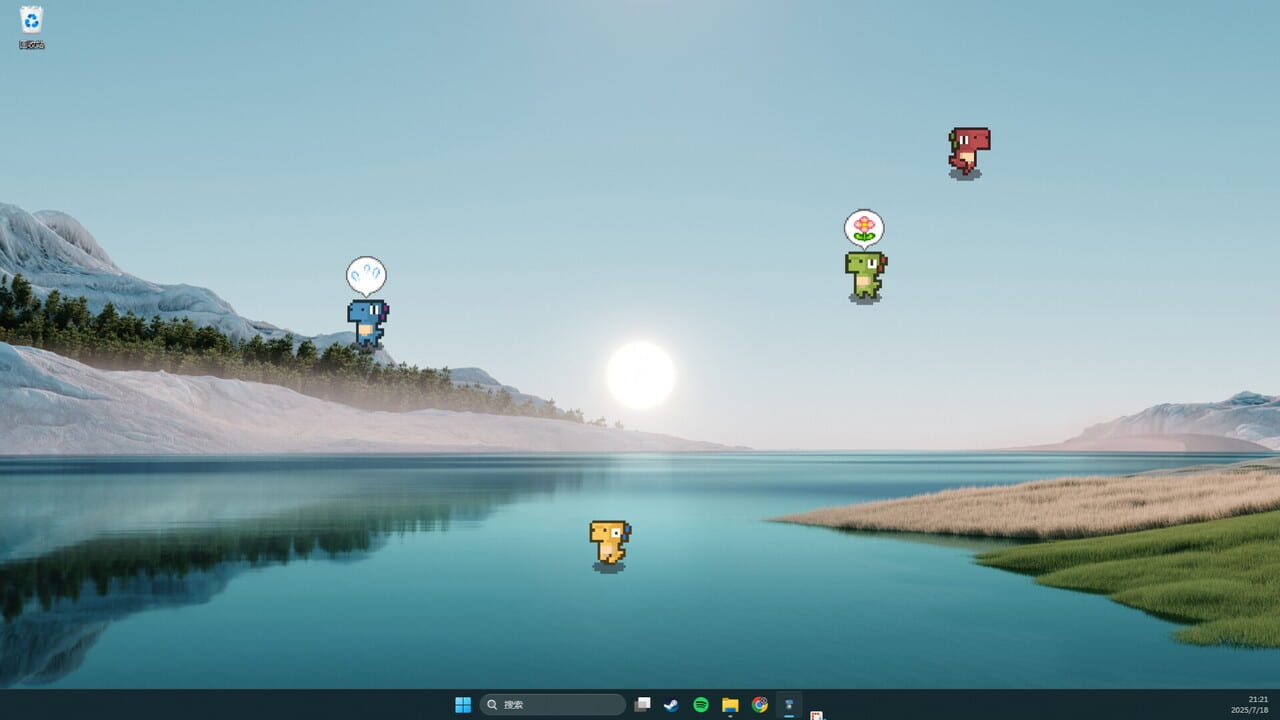Launch Google Chrome from the taskbar
The width and height of the screenshot is (1280, 720).
pos(759,704)
